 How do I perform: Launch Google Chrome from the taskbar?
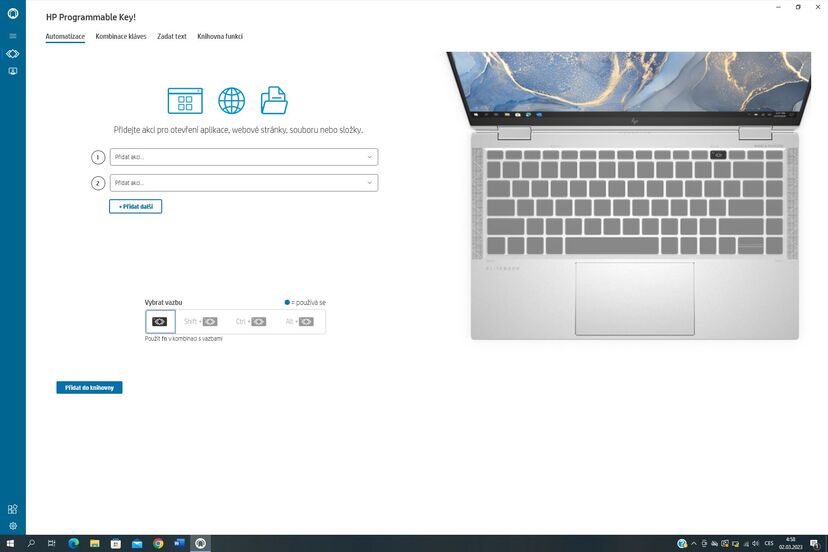click(x=158, y=543)
